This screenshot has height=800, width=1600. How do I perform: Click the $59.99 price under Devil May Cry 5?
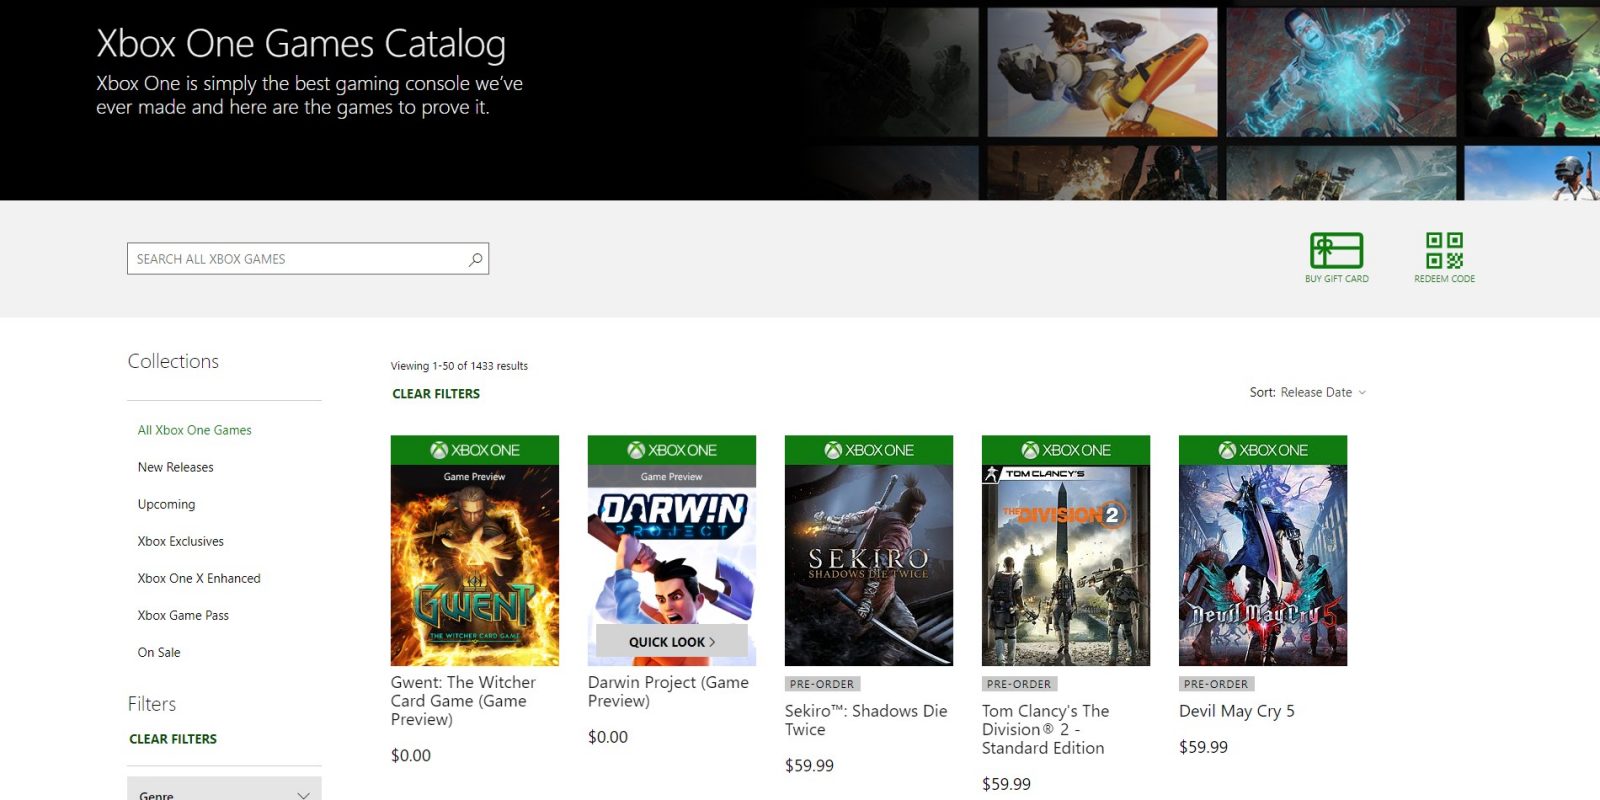pos(1203,747)
